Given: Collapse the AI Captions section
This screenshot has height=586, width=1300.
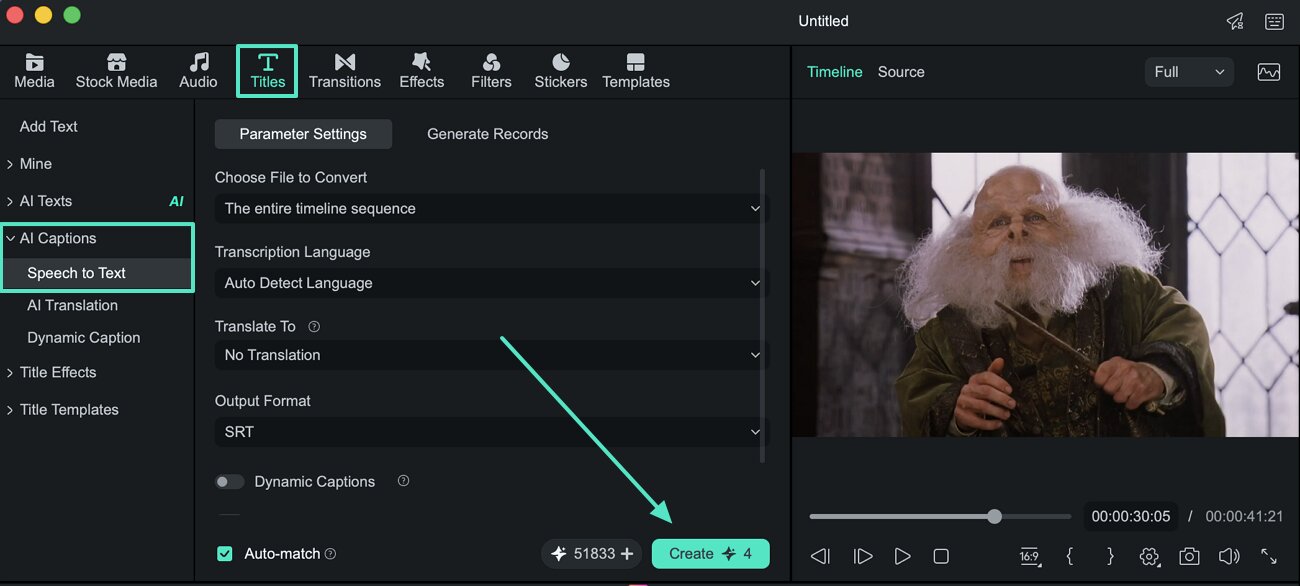Looking at the screenshot, I should click(x=52, y=238).
